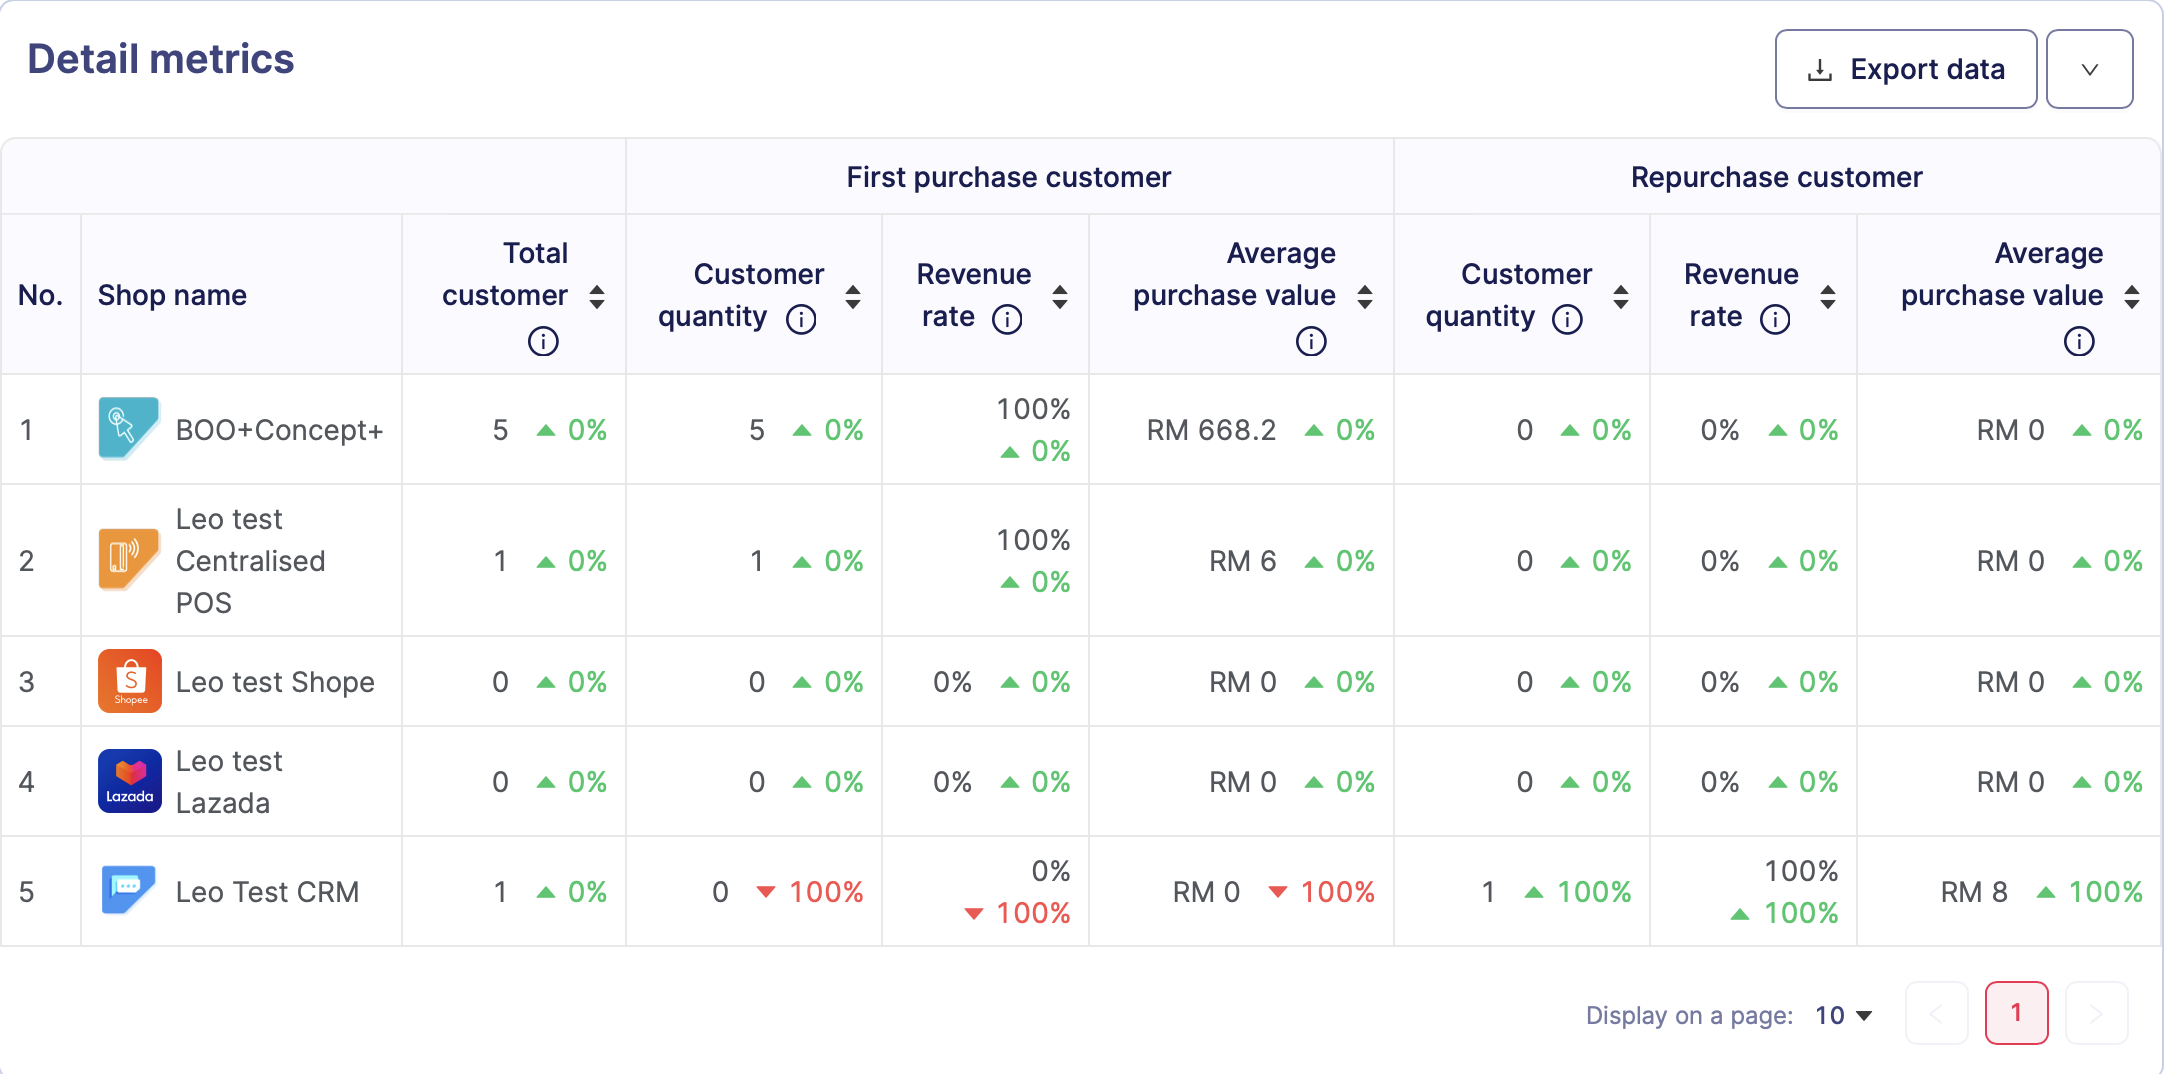This screenshot has width=2164, height=1074.
Task: Click the Leo test Centralised POS icon
Action: click(129, 560)
